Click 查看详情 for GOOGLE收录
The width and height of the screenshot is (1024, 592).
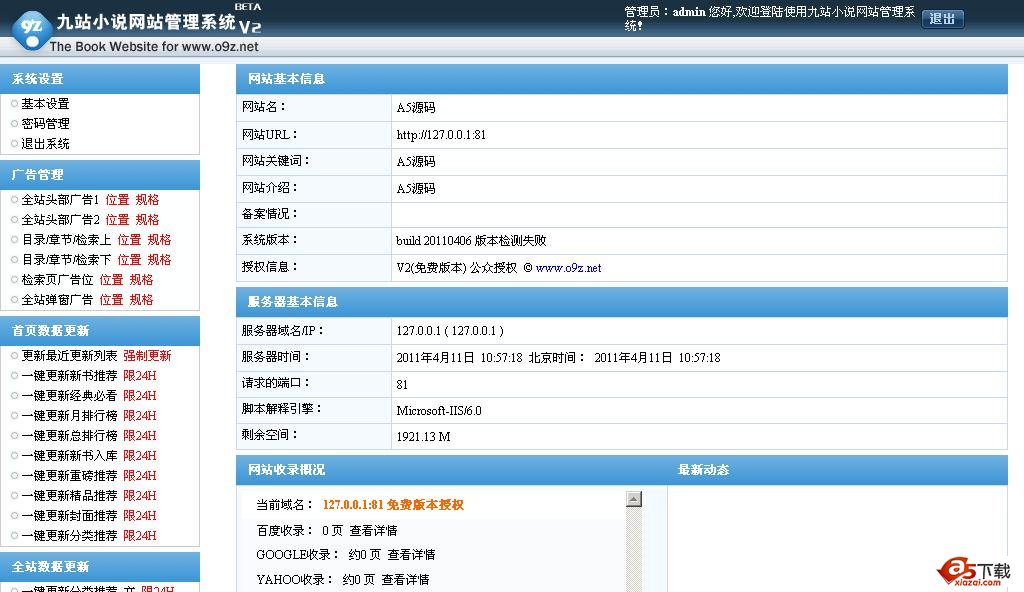tap(411, 555)
